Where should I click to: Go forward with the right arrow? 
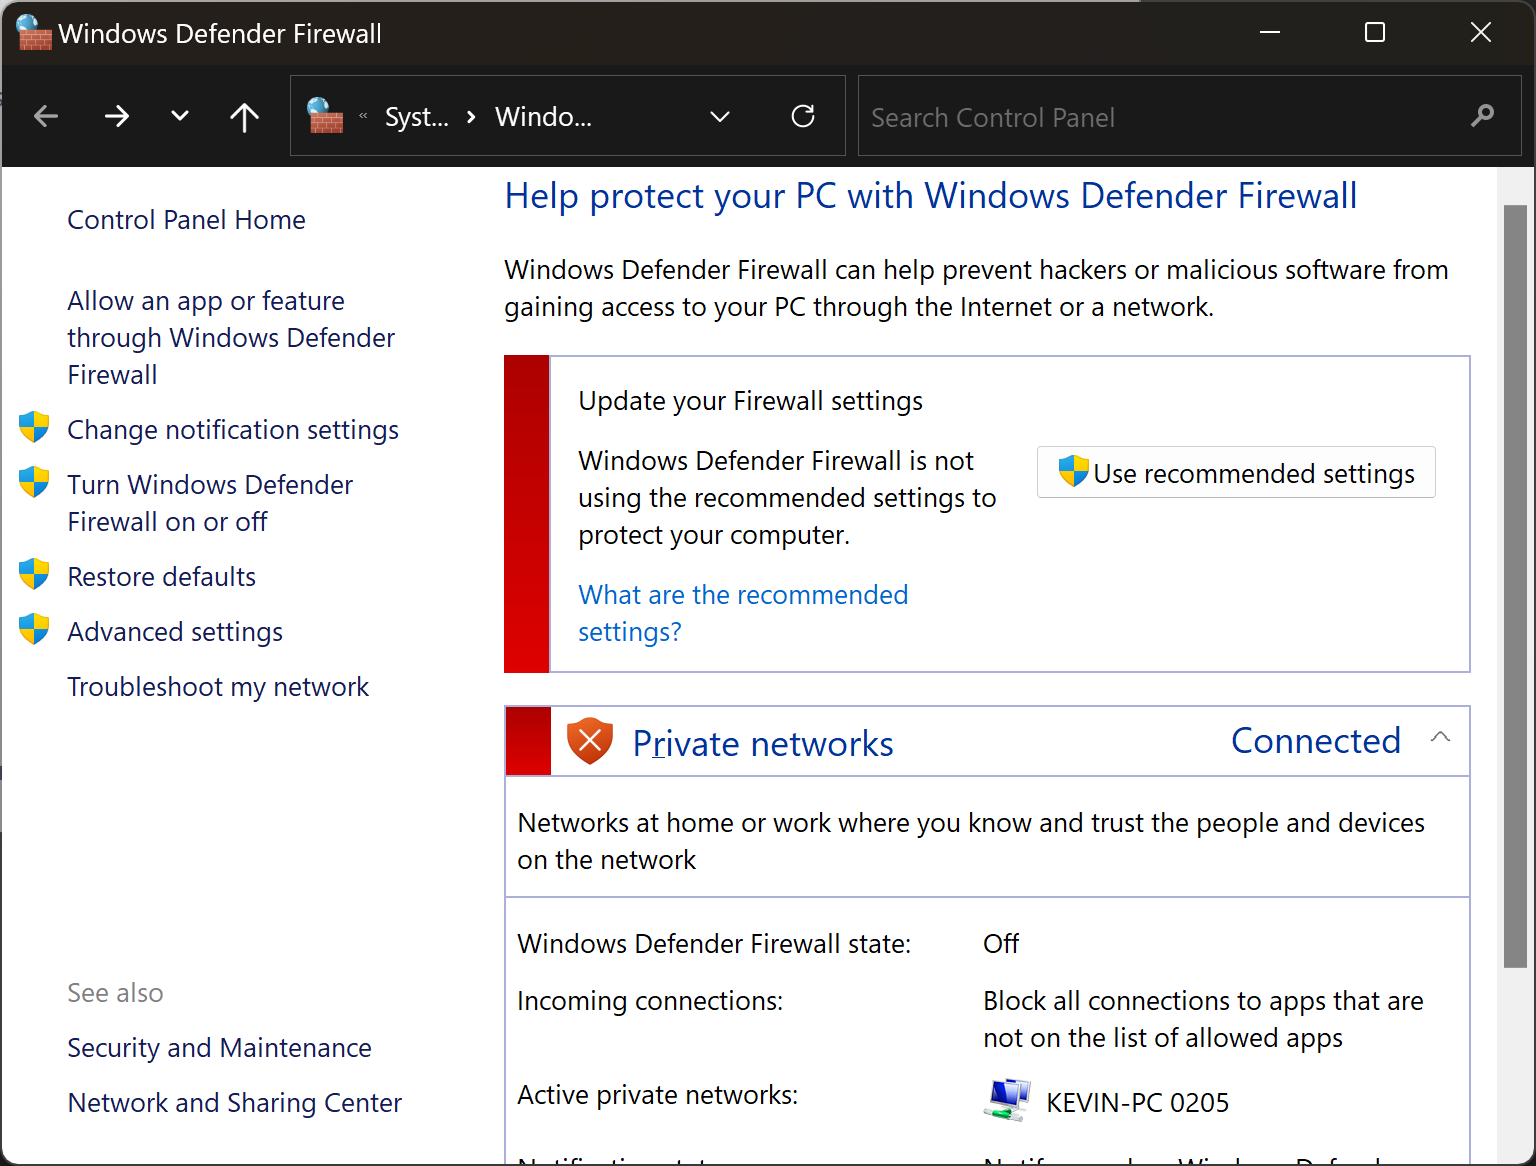[117, 117]
